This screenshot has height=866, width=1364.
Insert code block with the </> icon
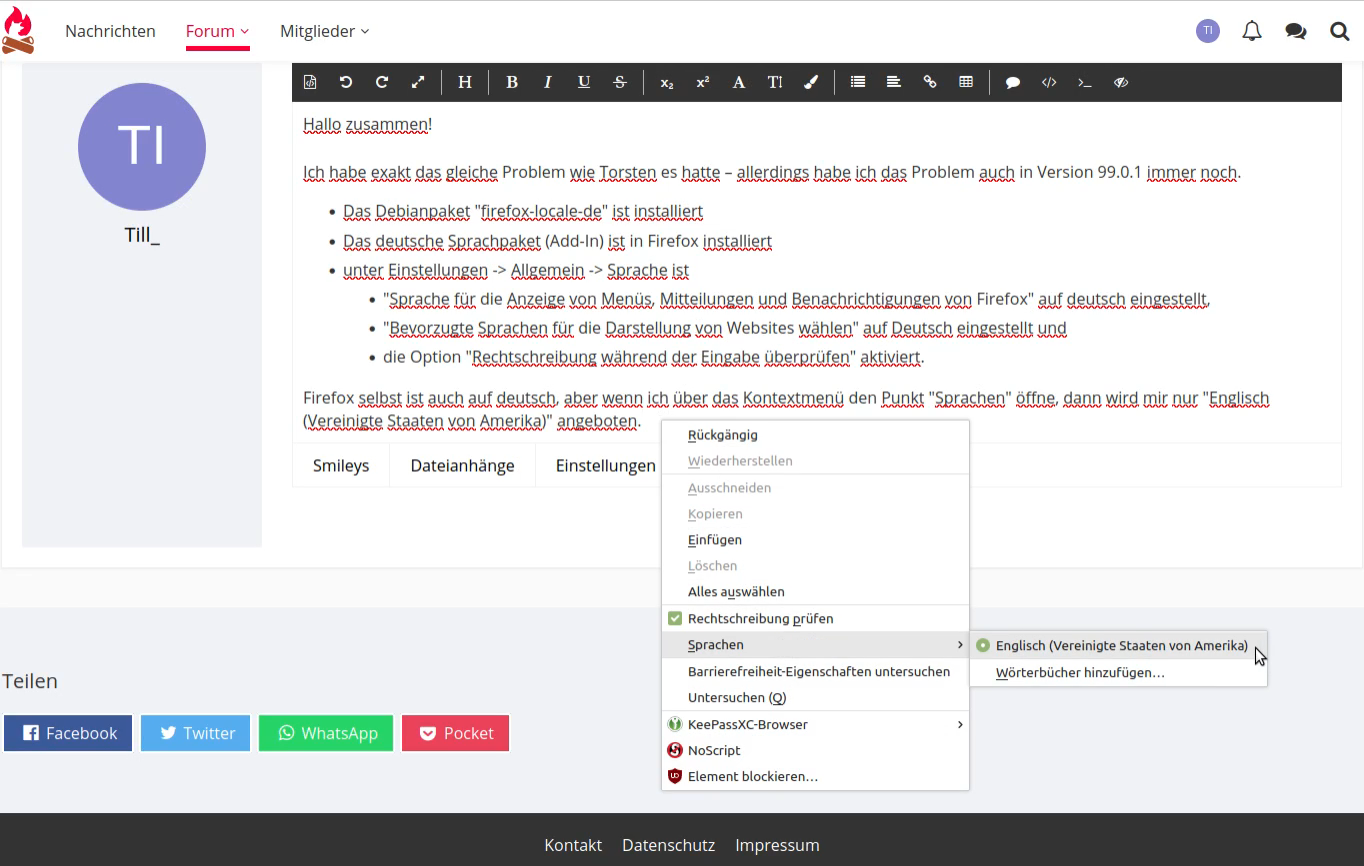pyautogui.click(x=1049, y=83)
